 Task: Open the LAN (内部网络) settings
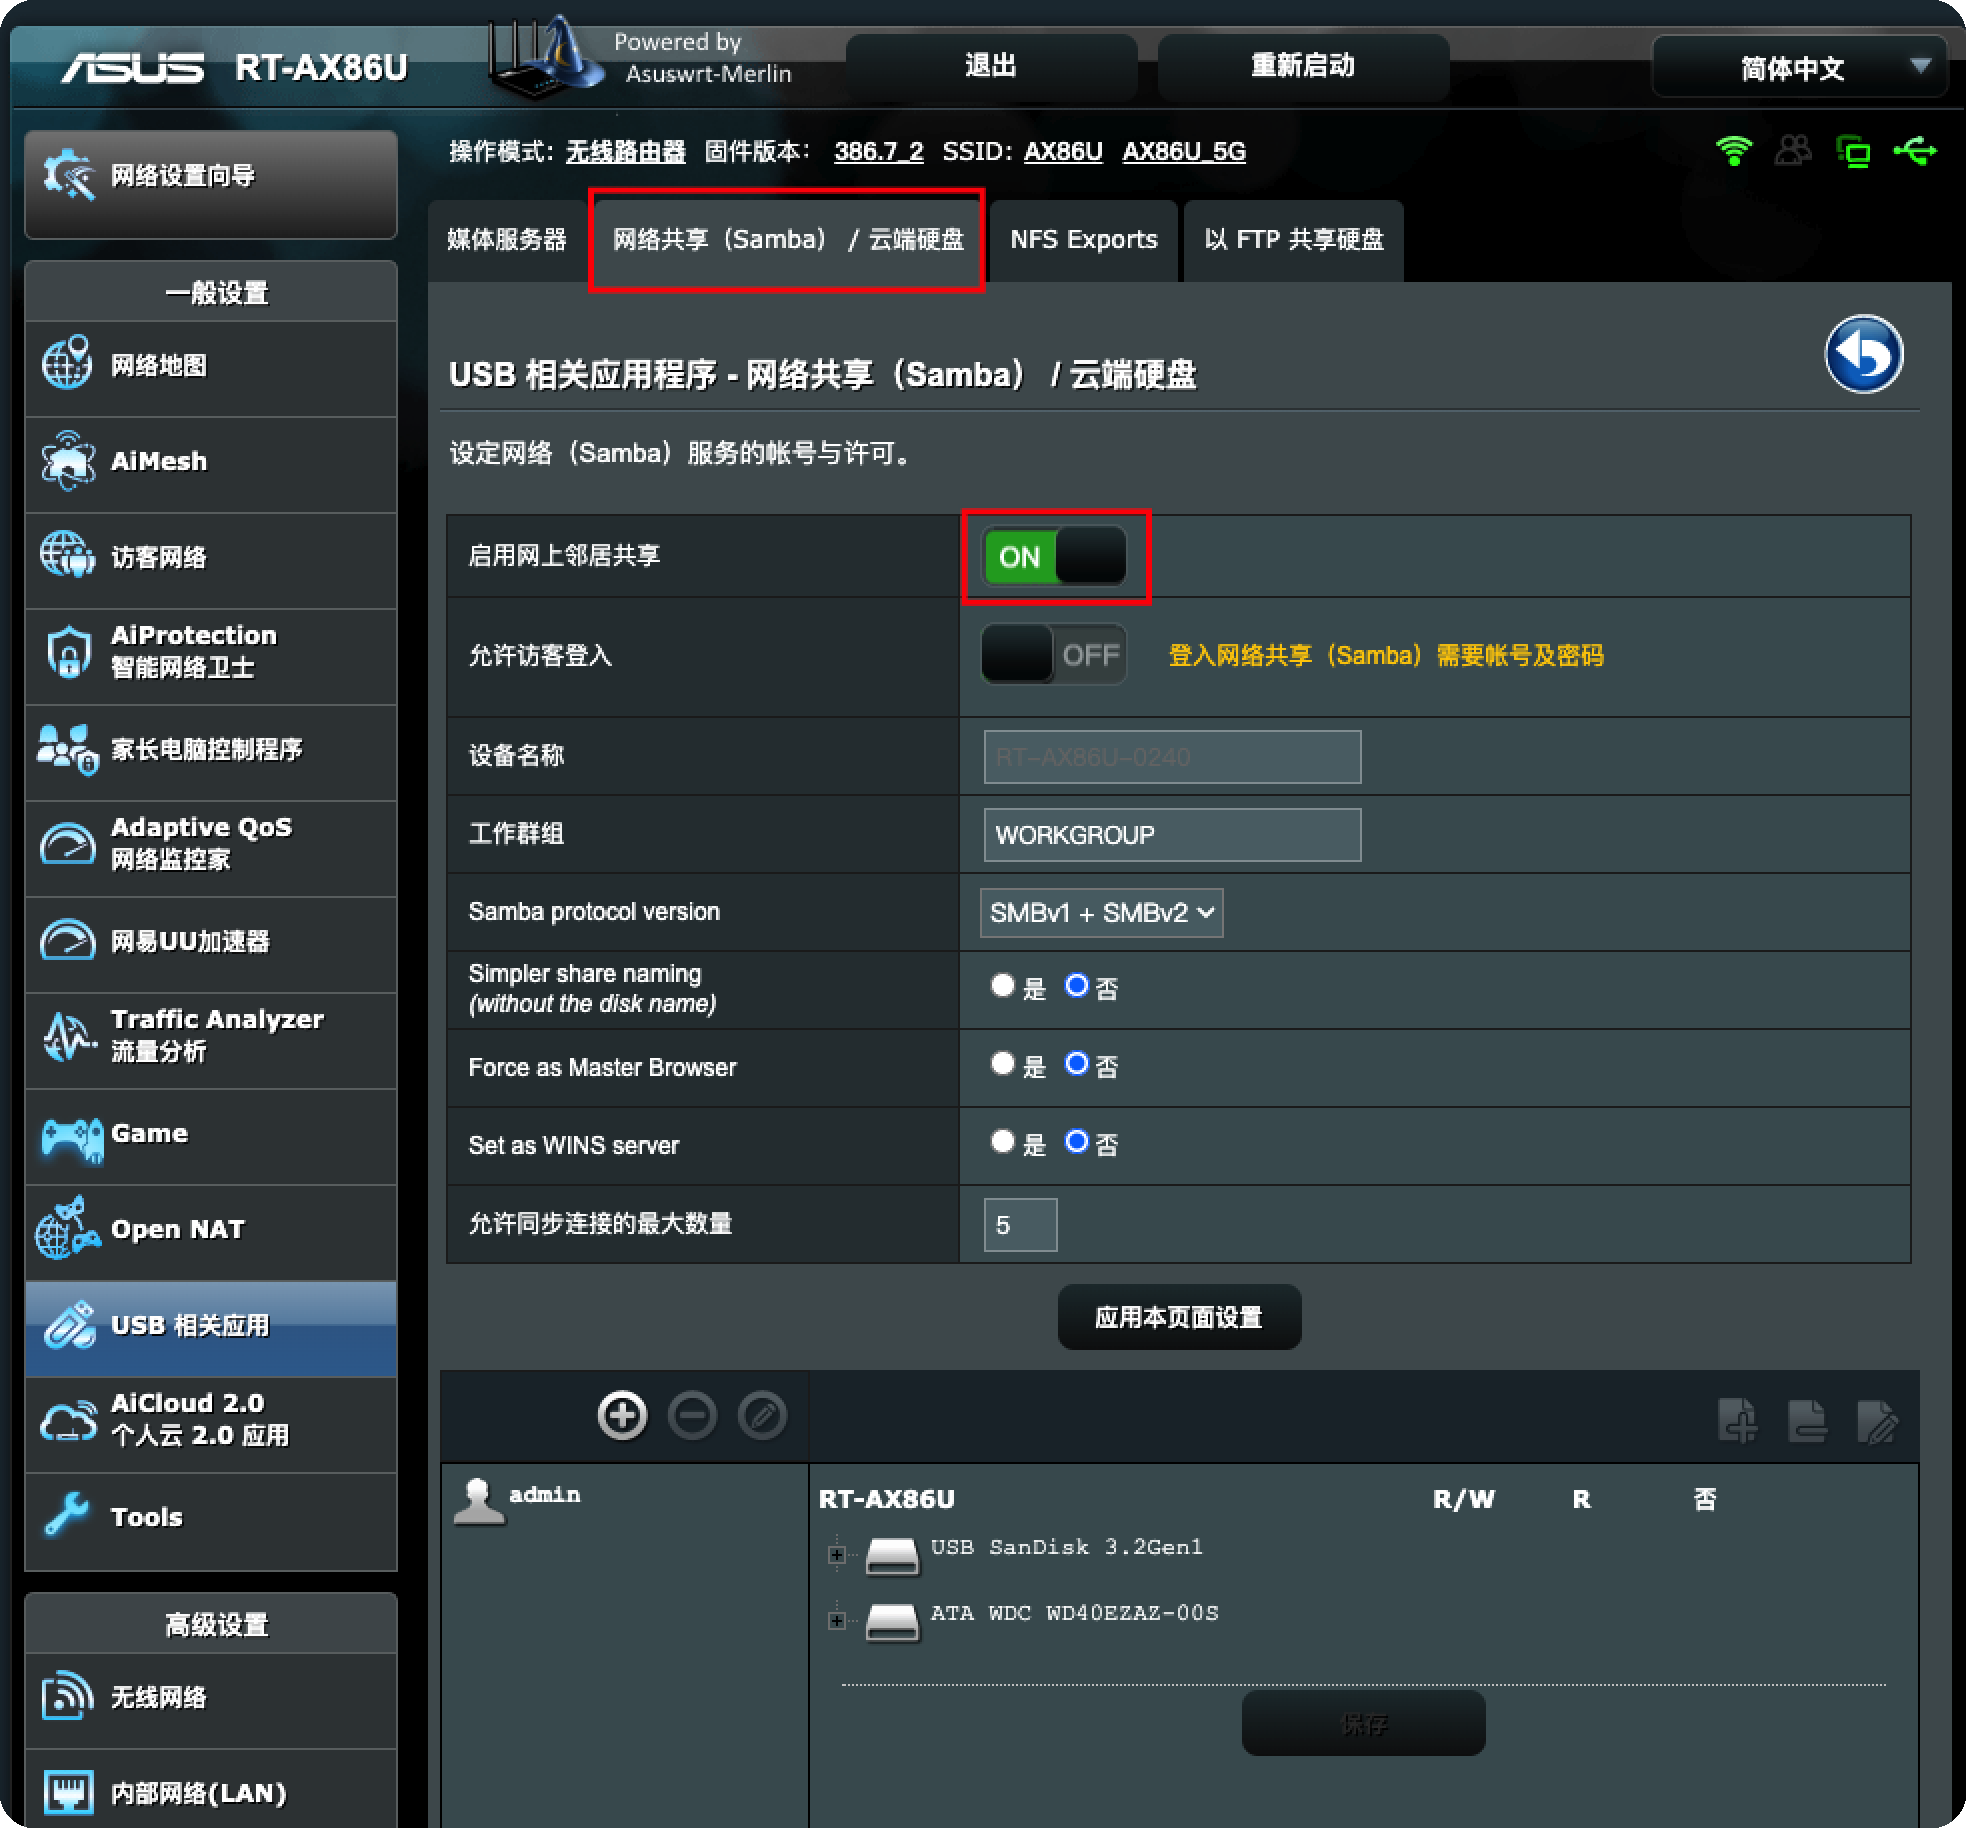210,1790
